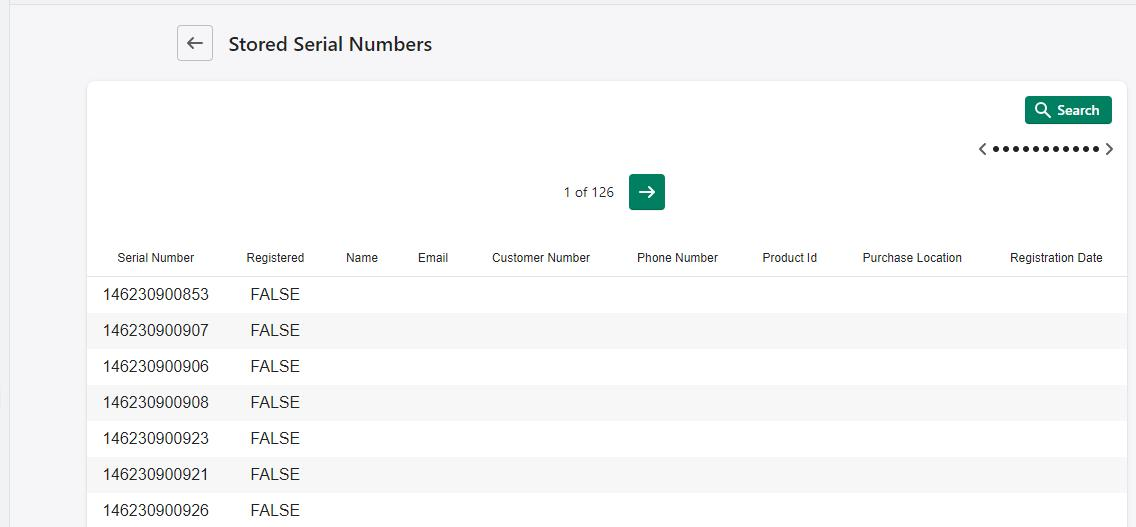The image size is (1136, 527).
Task: Click the right chevron of column pager
Action: click(x=1109, y=149)
